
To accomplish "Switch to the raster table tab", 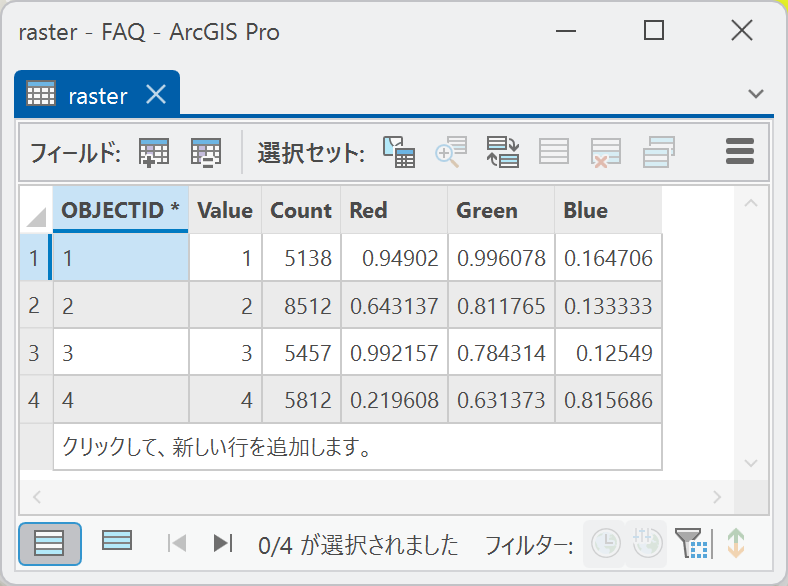I will [x=96, y=96].
